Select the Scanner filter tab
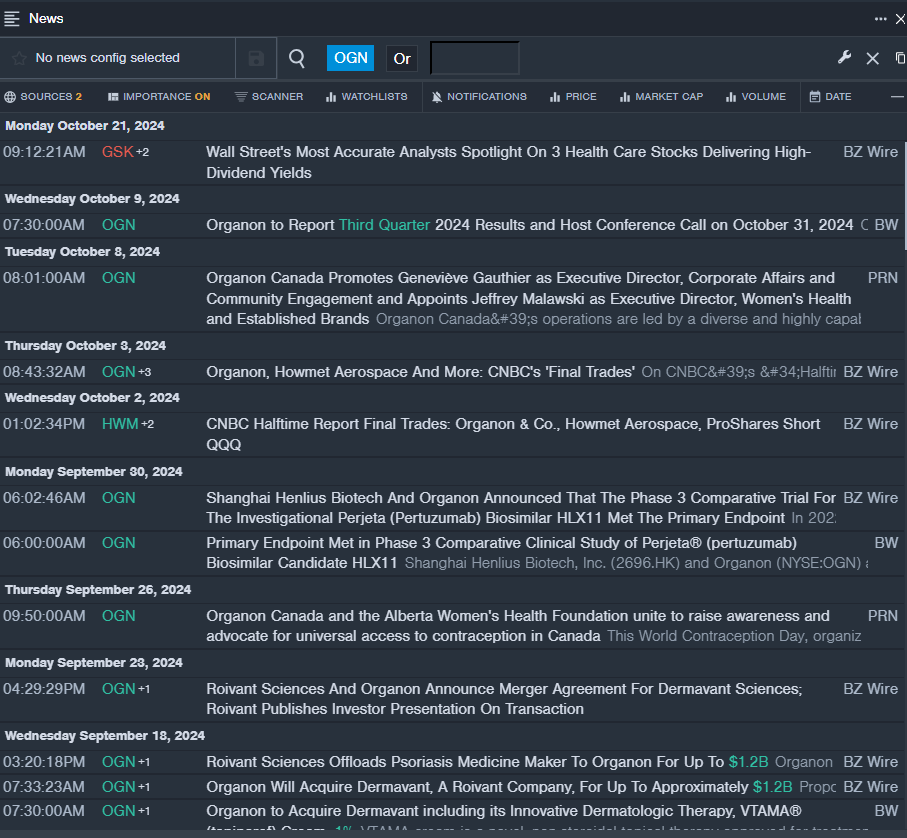This screenshot has width=907, height=838. (x=269, y=97)
